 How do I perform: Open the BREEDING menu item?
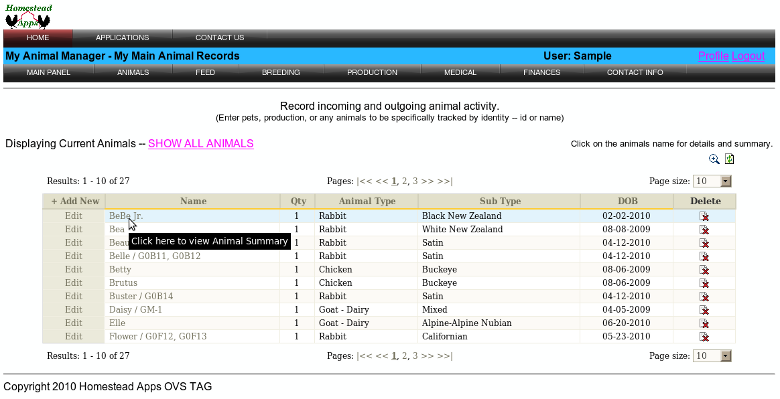(281, 73)
